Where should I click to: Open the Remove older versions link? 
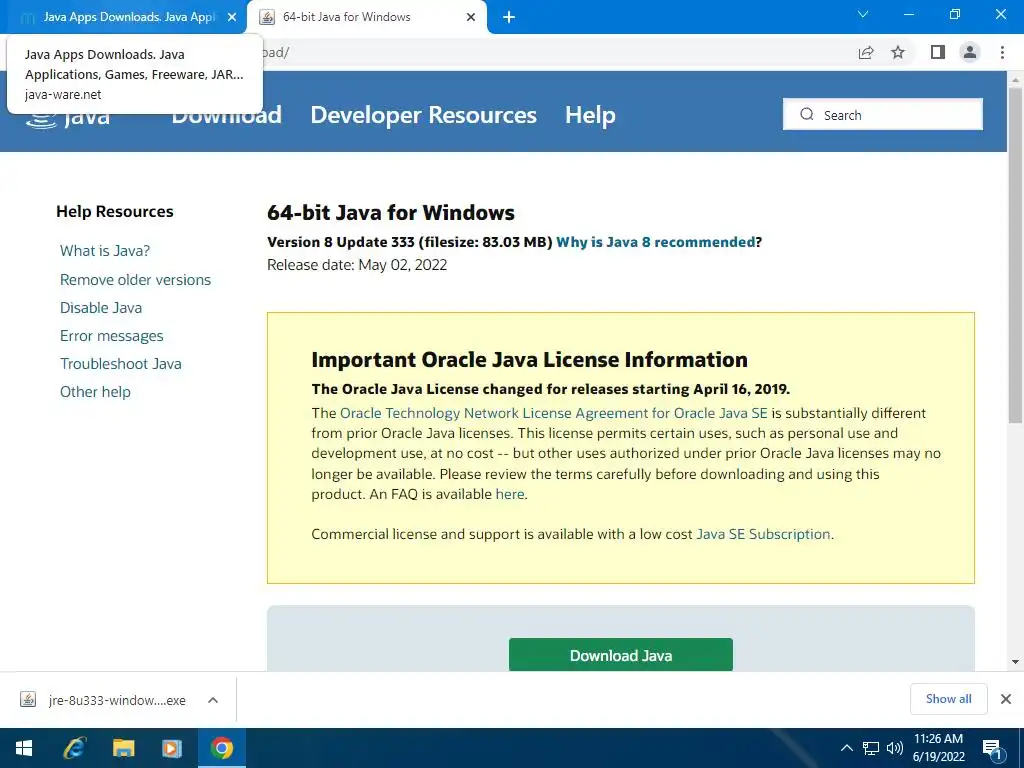(135, 280)
